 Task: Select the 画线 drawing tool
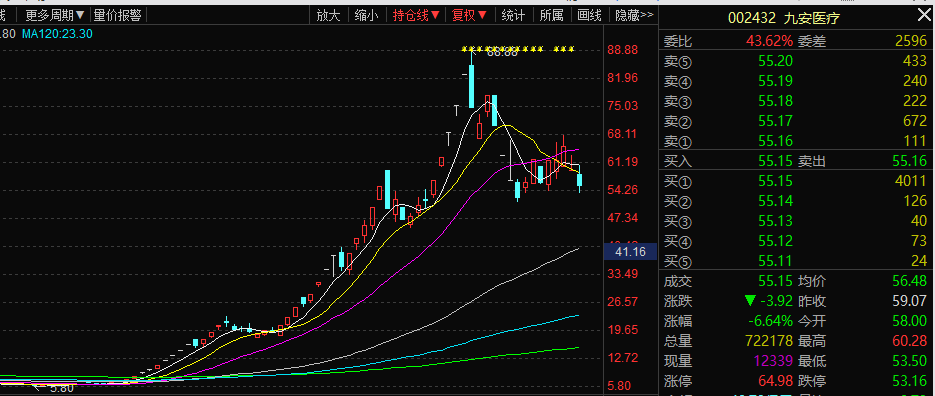coord(589,15)
